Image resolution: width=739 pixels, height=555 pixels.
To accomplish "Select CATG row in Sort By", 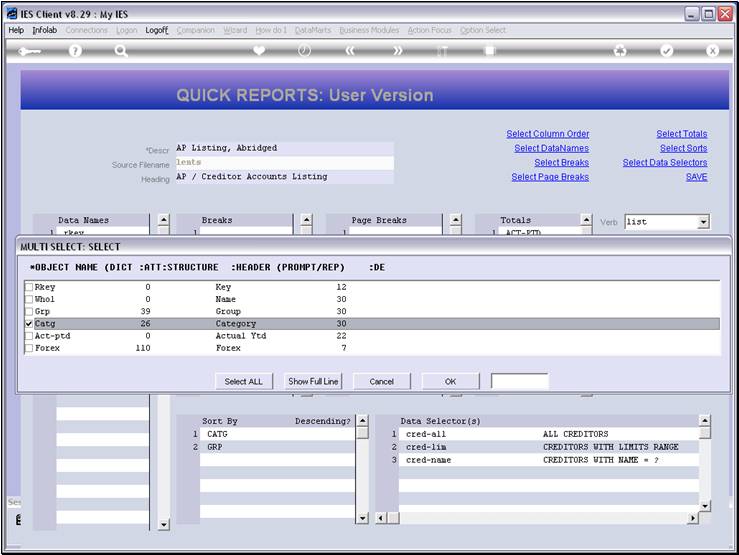I will pos(277,434).
